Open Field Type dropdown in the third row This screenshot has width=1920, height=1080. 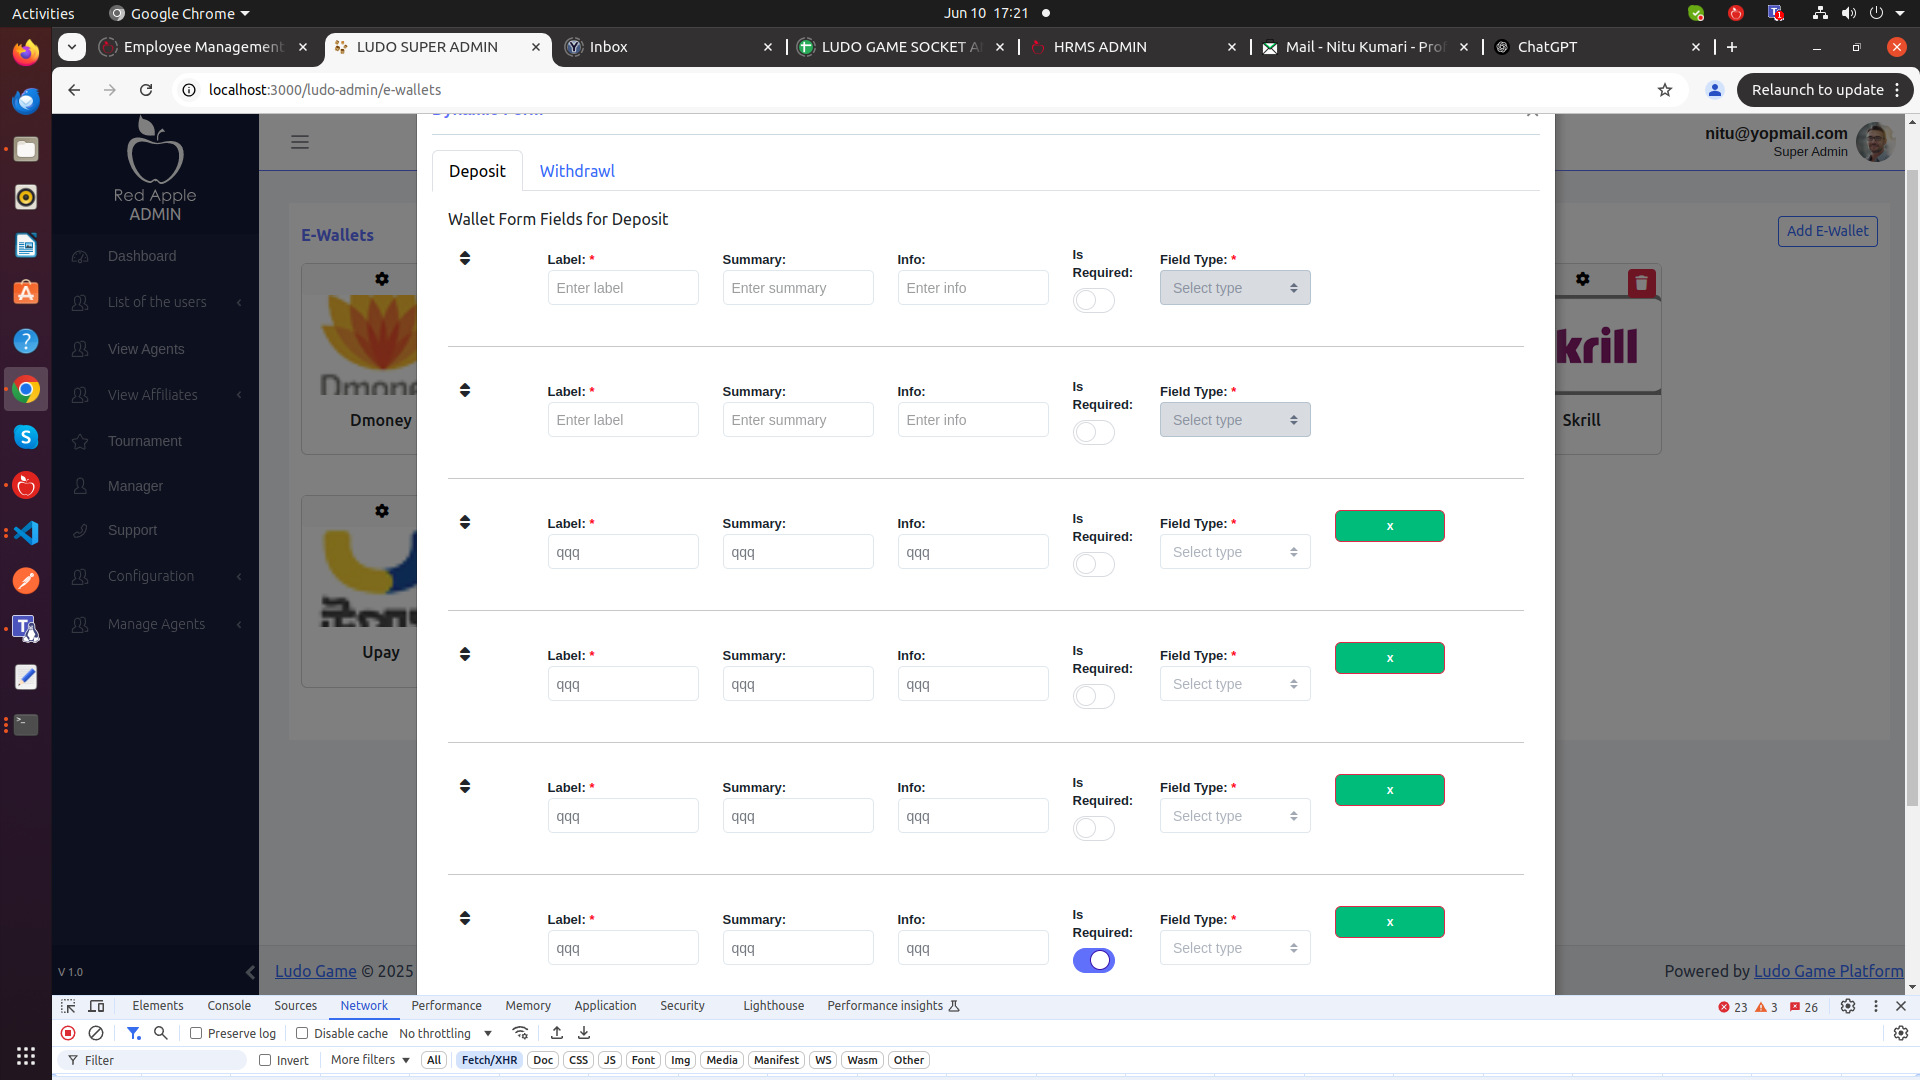(x=1235, y=552)
